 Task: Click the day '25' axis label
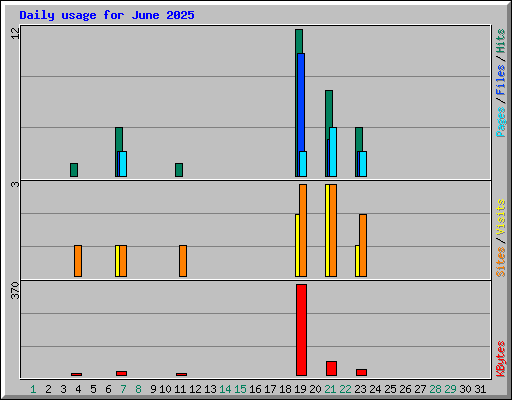tap(390, 389)
